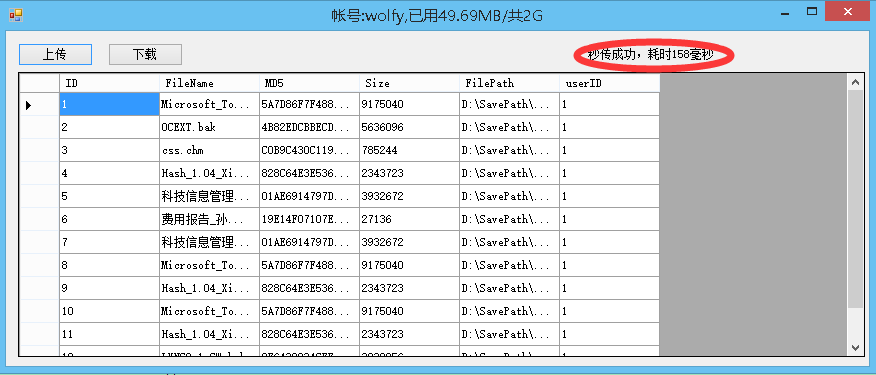Open the application icon in title bar
Screen dimensions: 876x375
coord(16,15)
